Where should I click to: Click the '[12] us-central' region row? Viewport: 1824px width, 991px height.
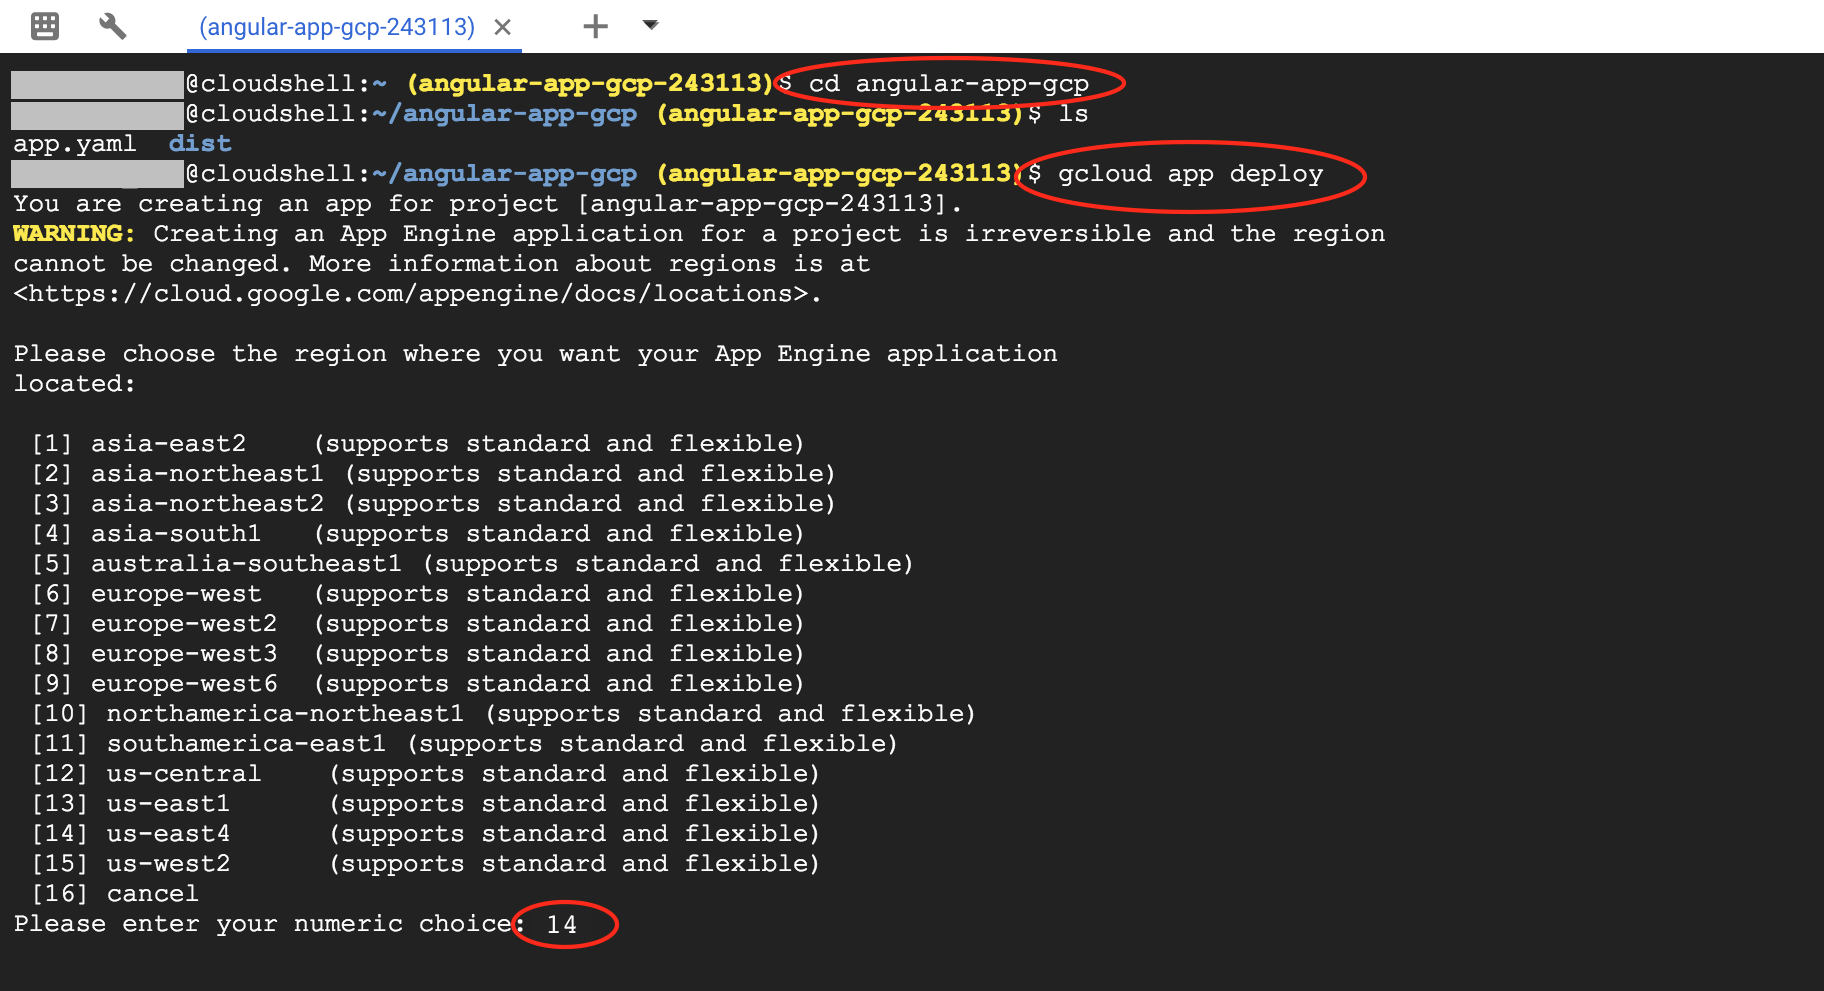click(x=426, y=774)
